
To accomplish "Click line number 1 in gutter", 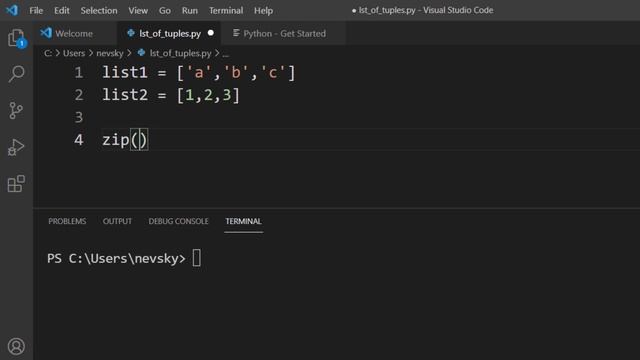I will [x=78, y=73].
